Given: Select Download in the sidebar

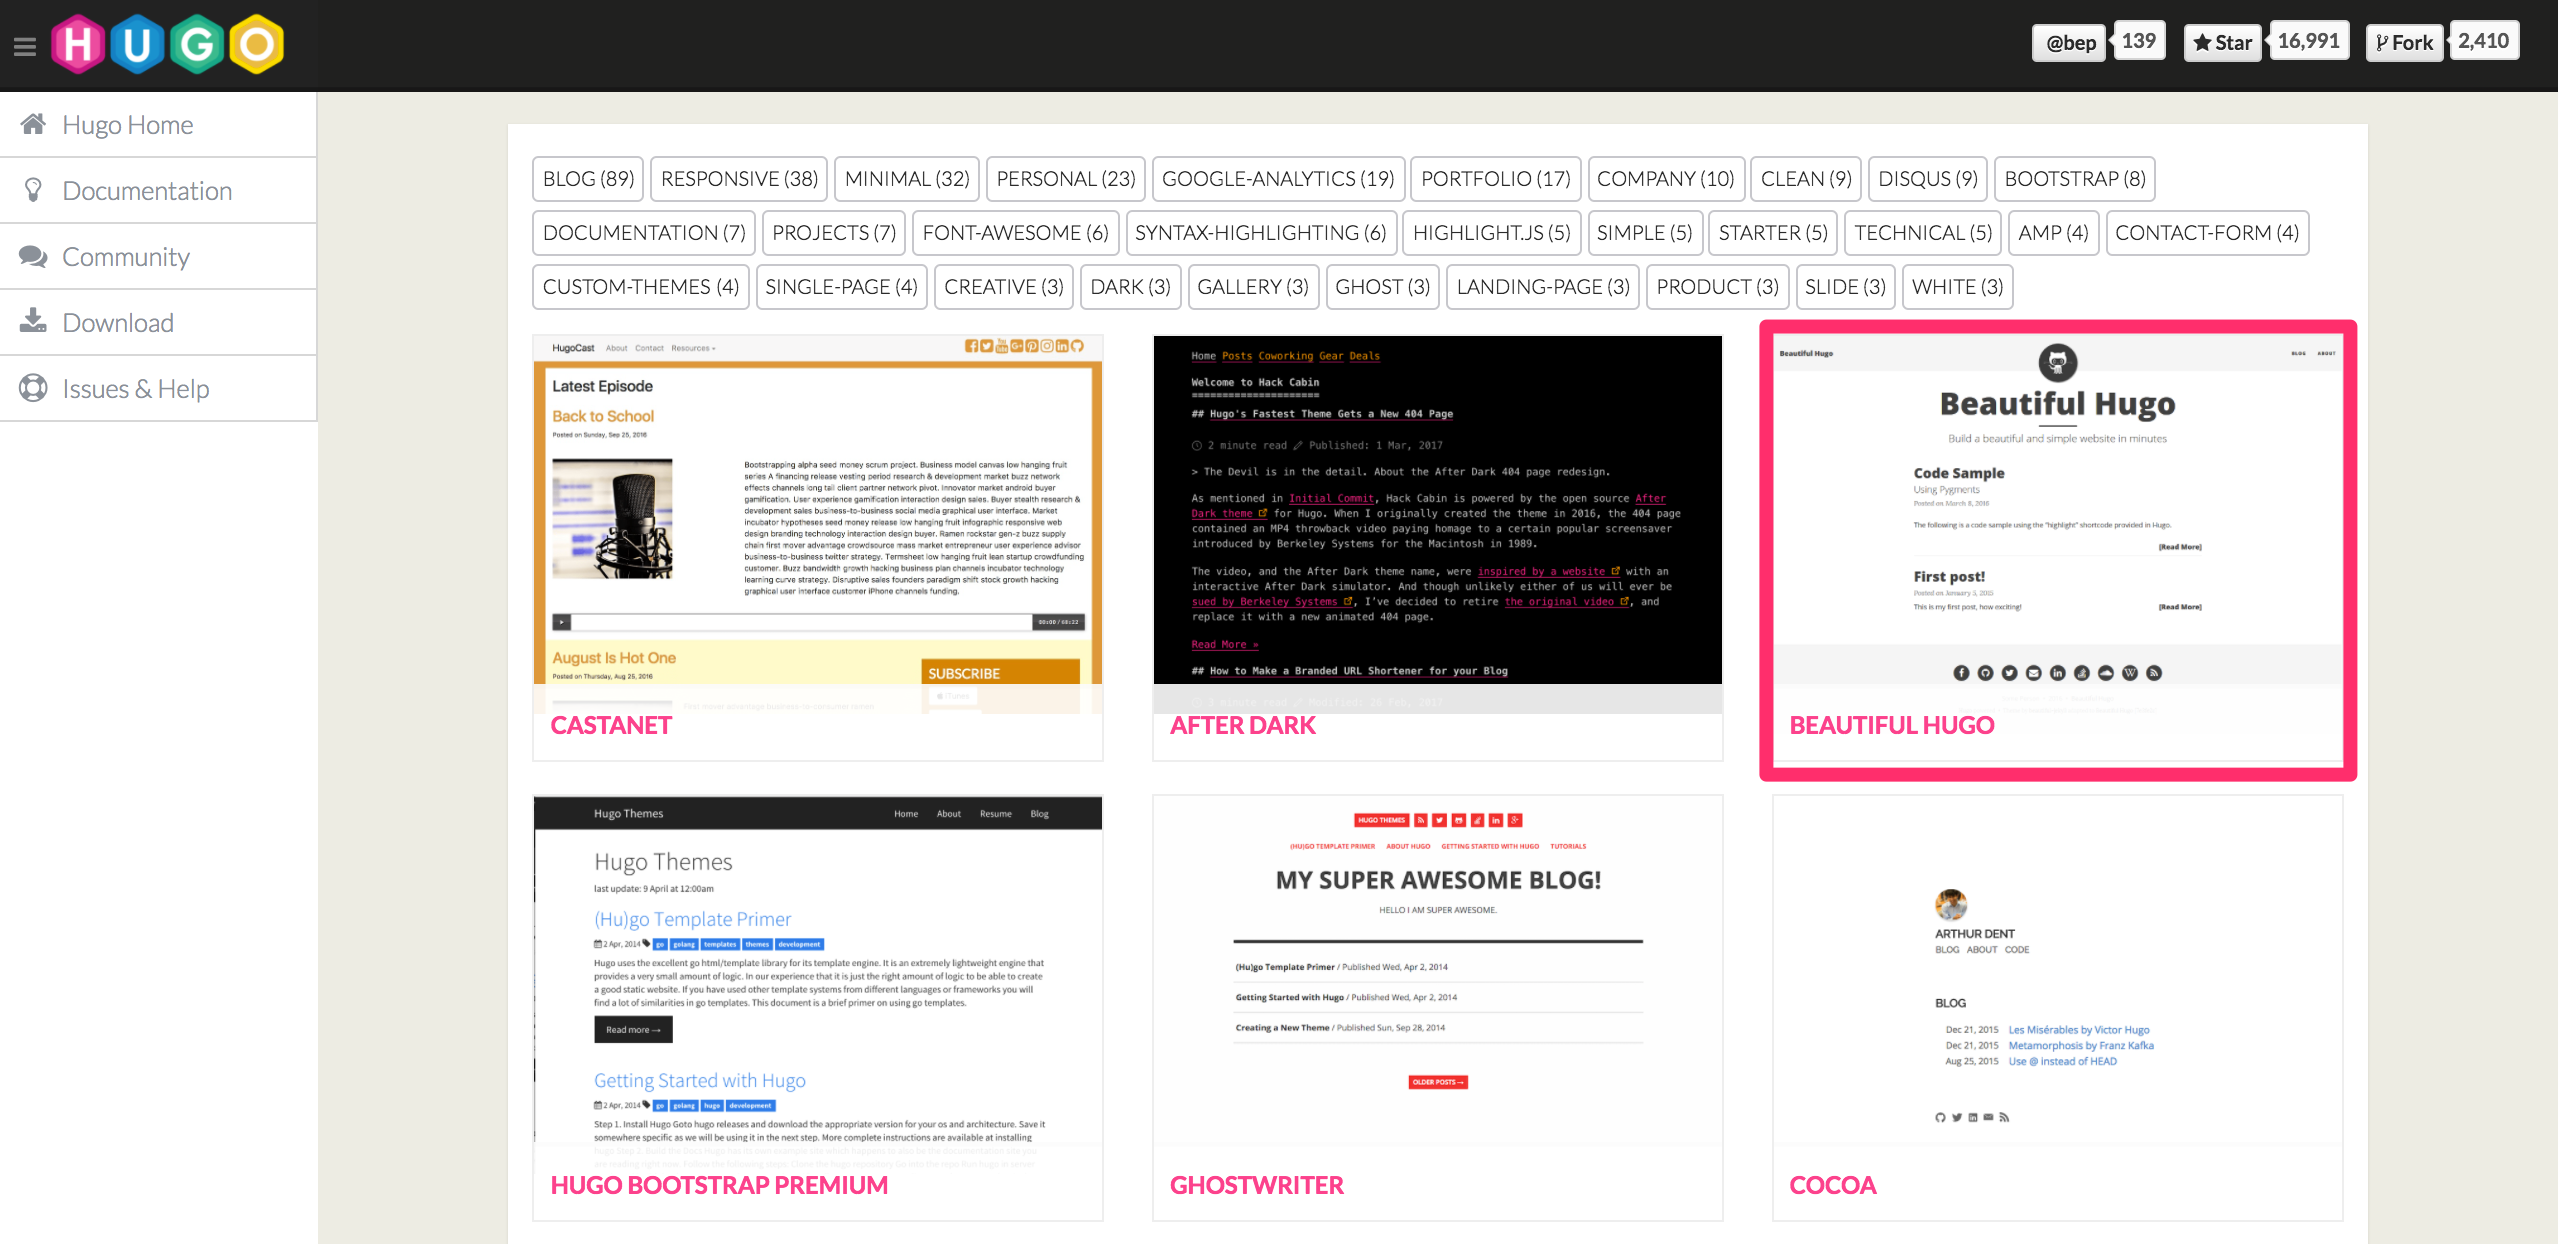Looking at the screenshot, I should [158, 322].
